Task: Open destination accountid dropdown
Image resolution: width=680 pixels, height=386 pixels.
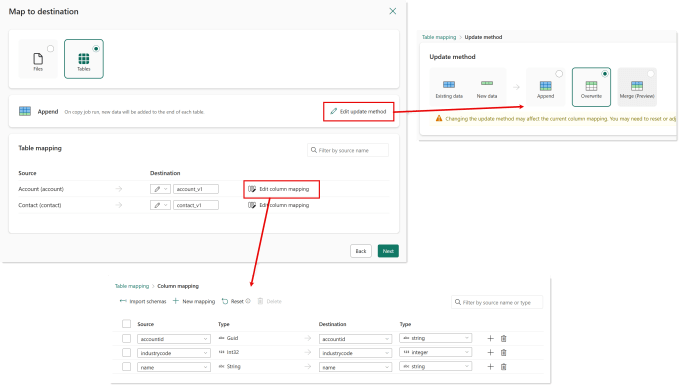Action: pos(356,339)
